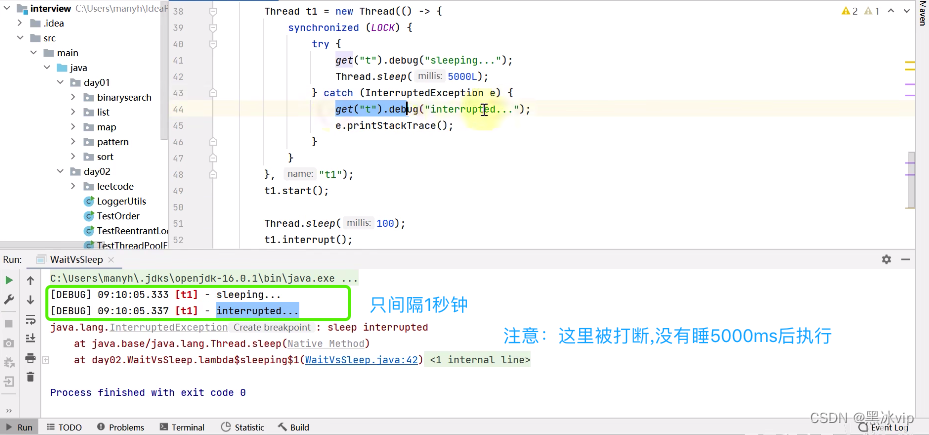
Task: Dump threads with camera icon
Action: coord(9,343)
